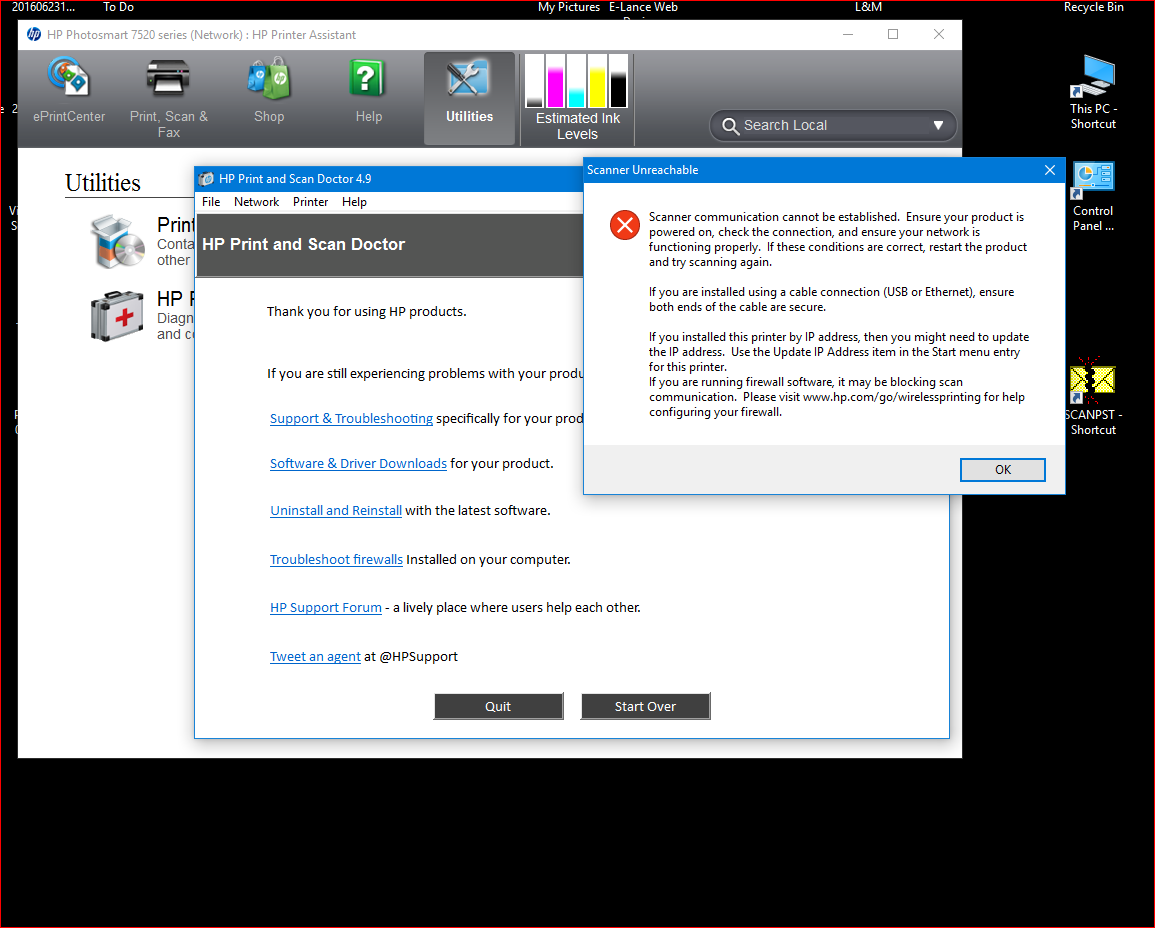Follow the Troubleshoot firewalls link
The height and width of the screenshot is (928, 1155).
pyautogui.click(x=336, y=559)
